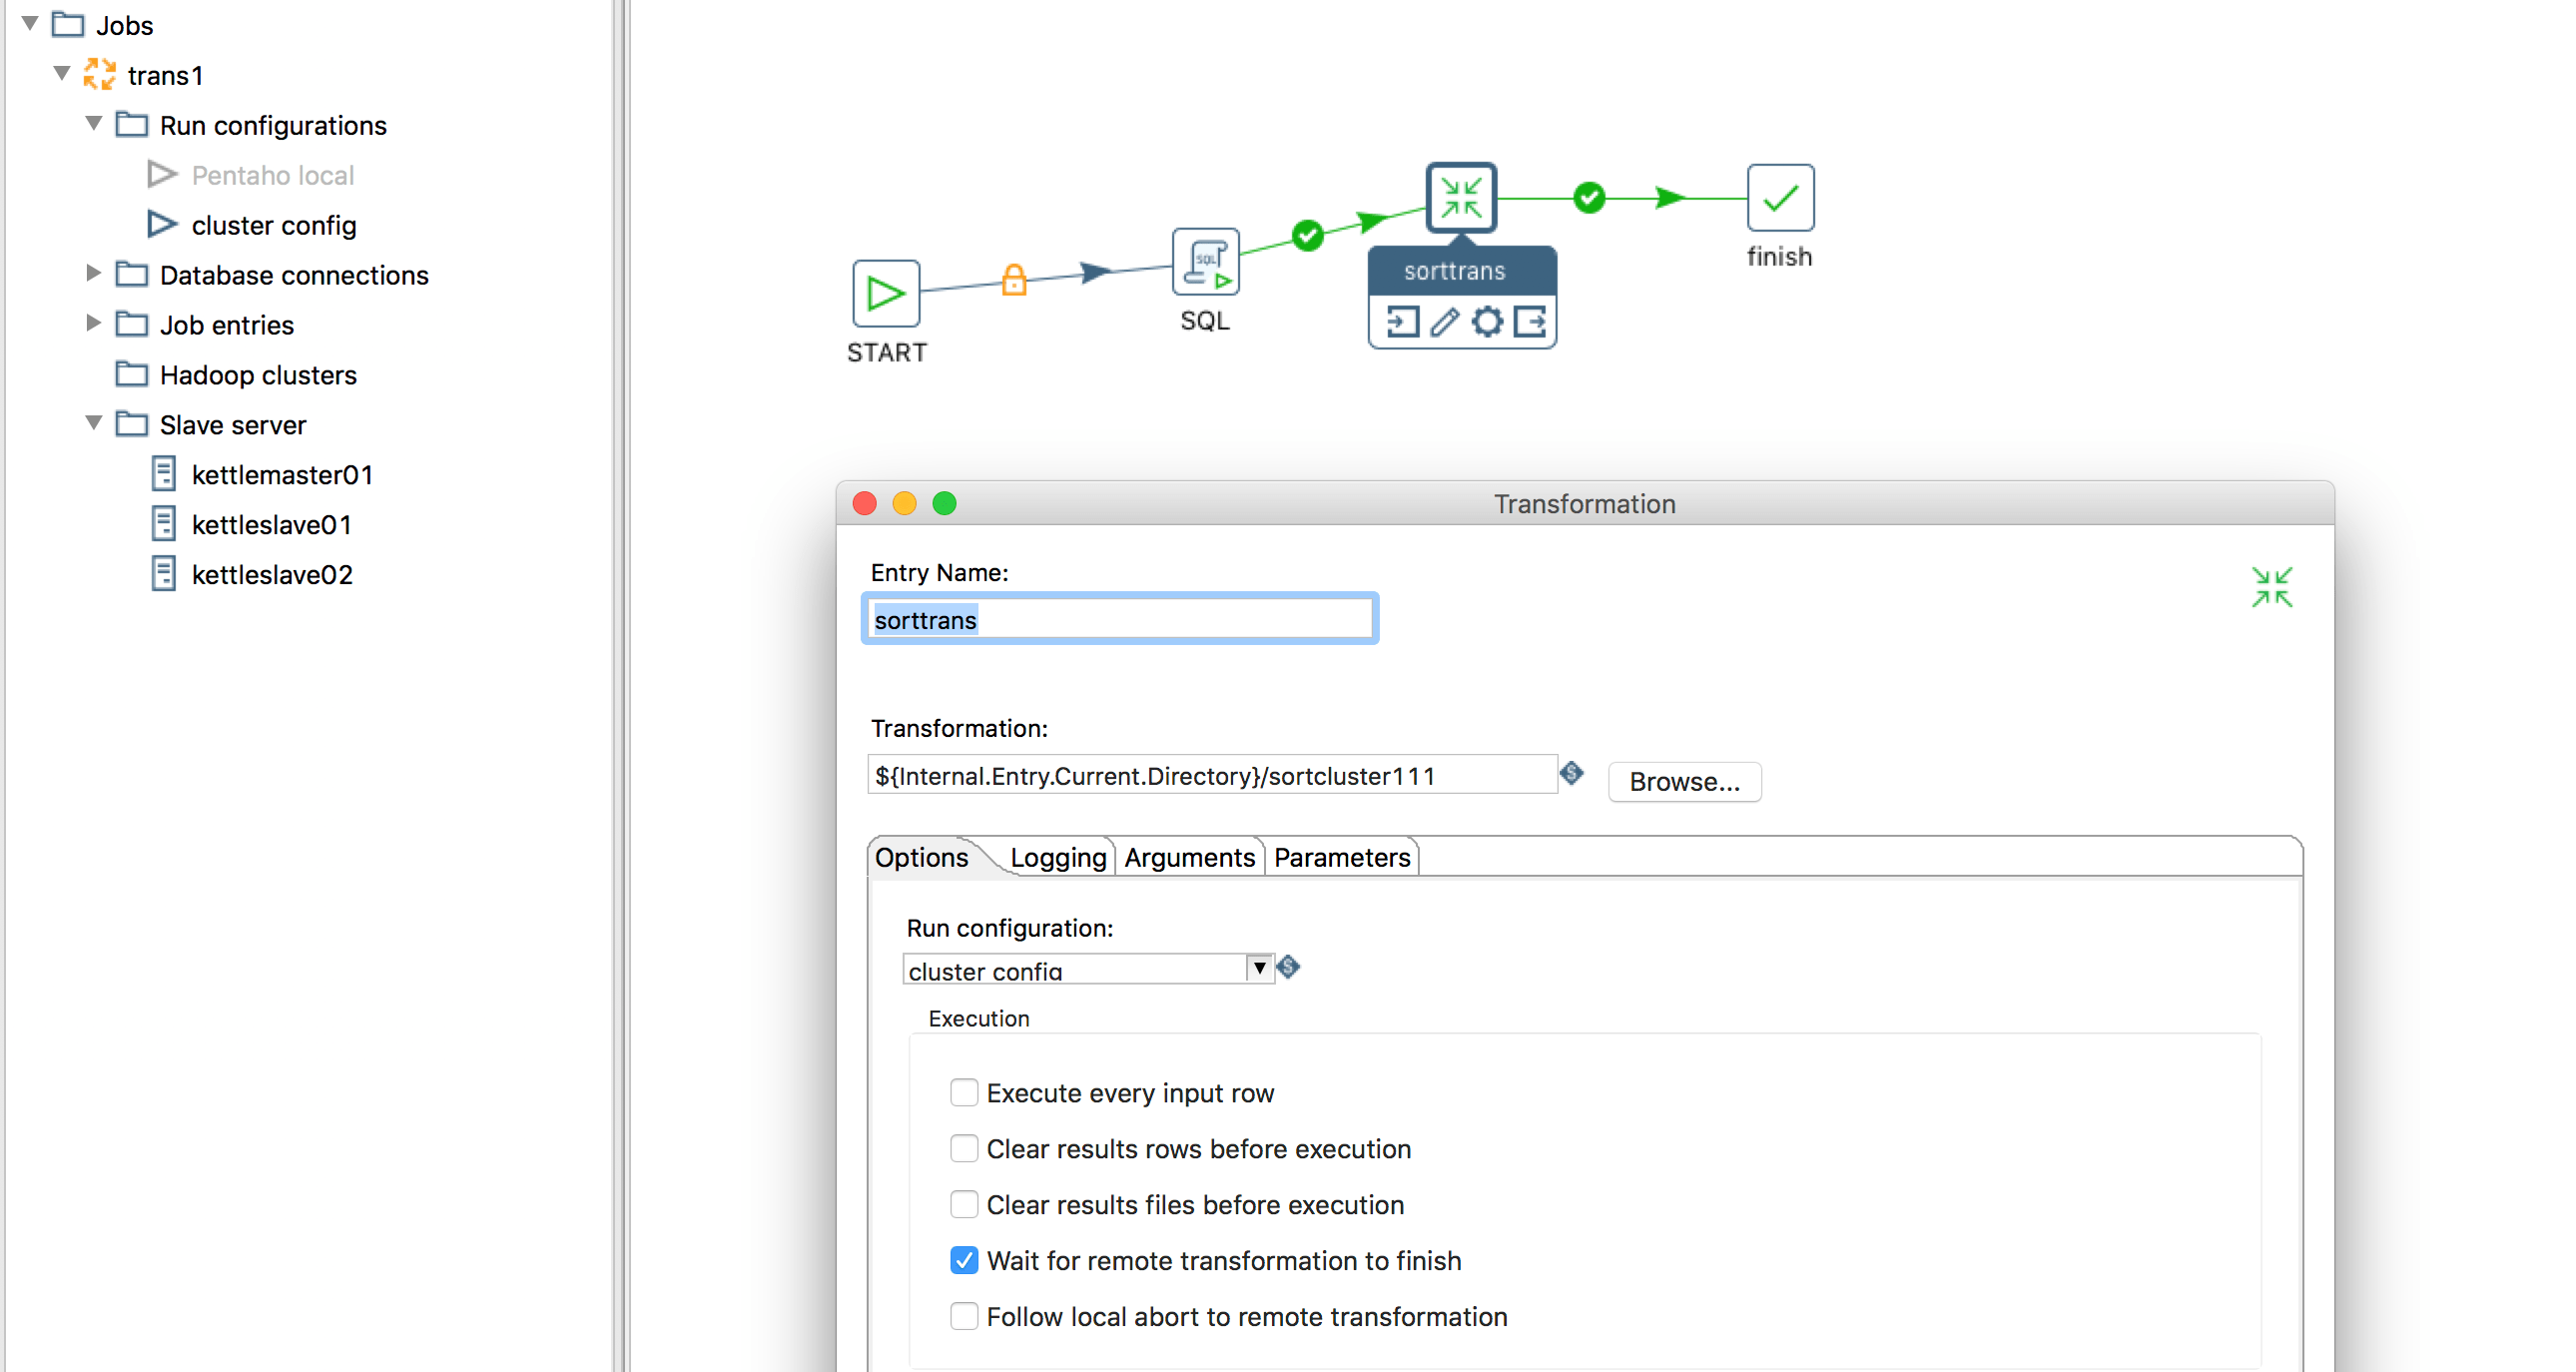Click the variable diamond beside transformation path
The image size is (2576, 1372).
tap(1571, 773)
